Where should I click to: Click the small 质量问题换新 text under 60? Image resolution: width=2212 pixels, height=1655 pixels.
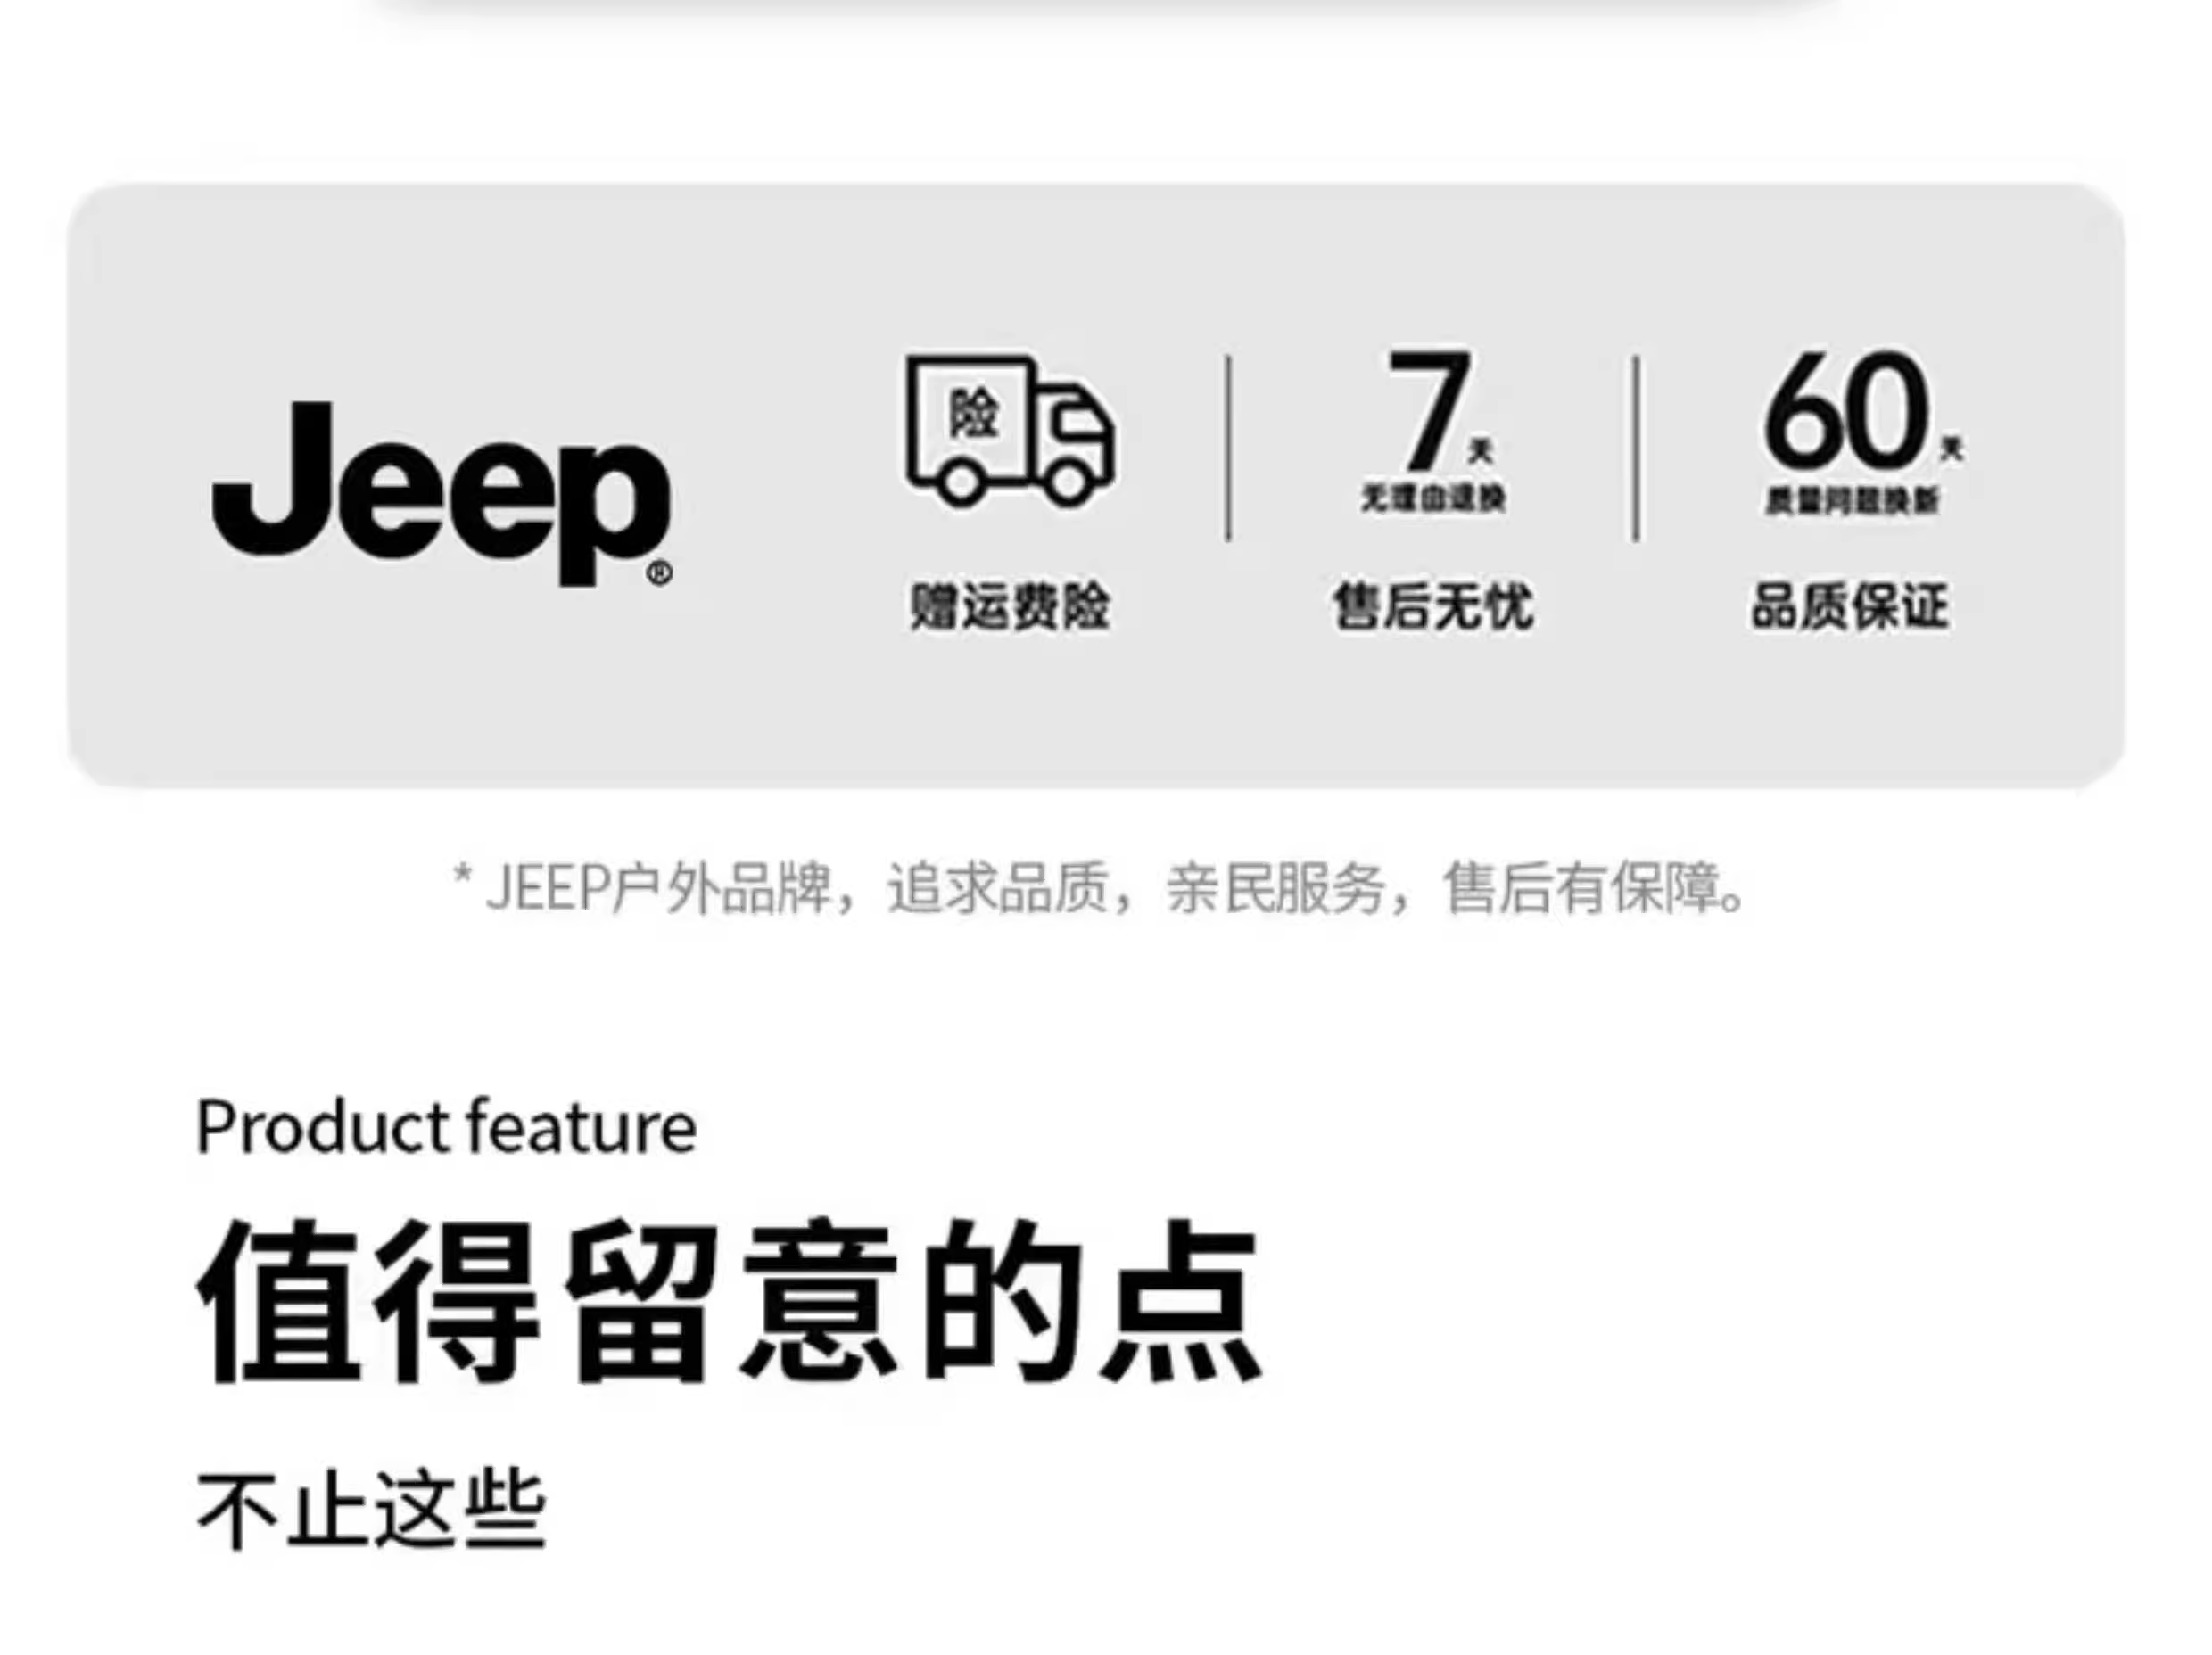tap(1852, 500)
